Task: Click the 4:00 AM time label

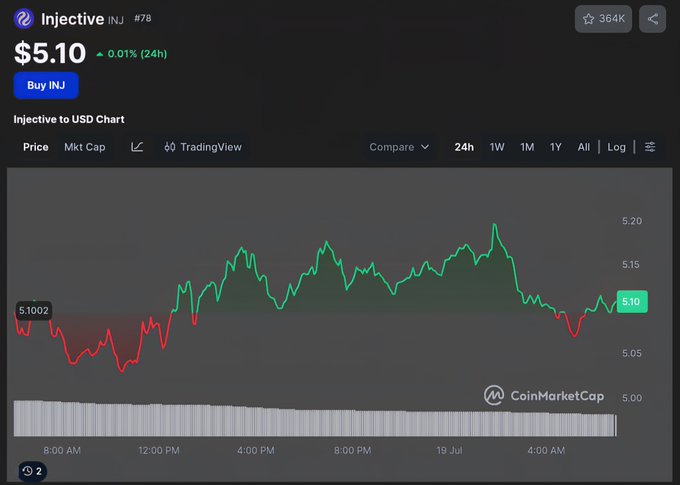Action: pos(546,450)
